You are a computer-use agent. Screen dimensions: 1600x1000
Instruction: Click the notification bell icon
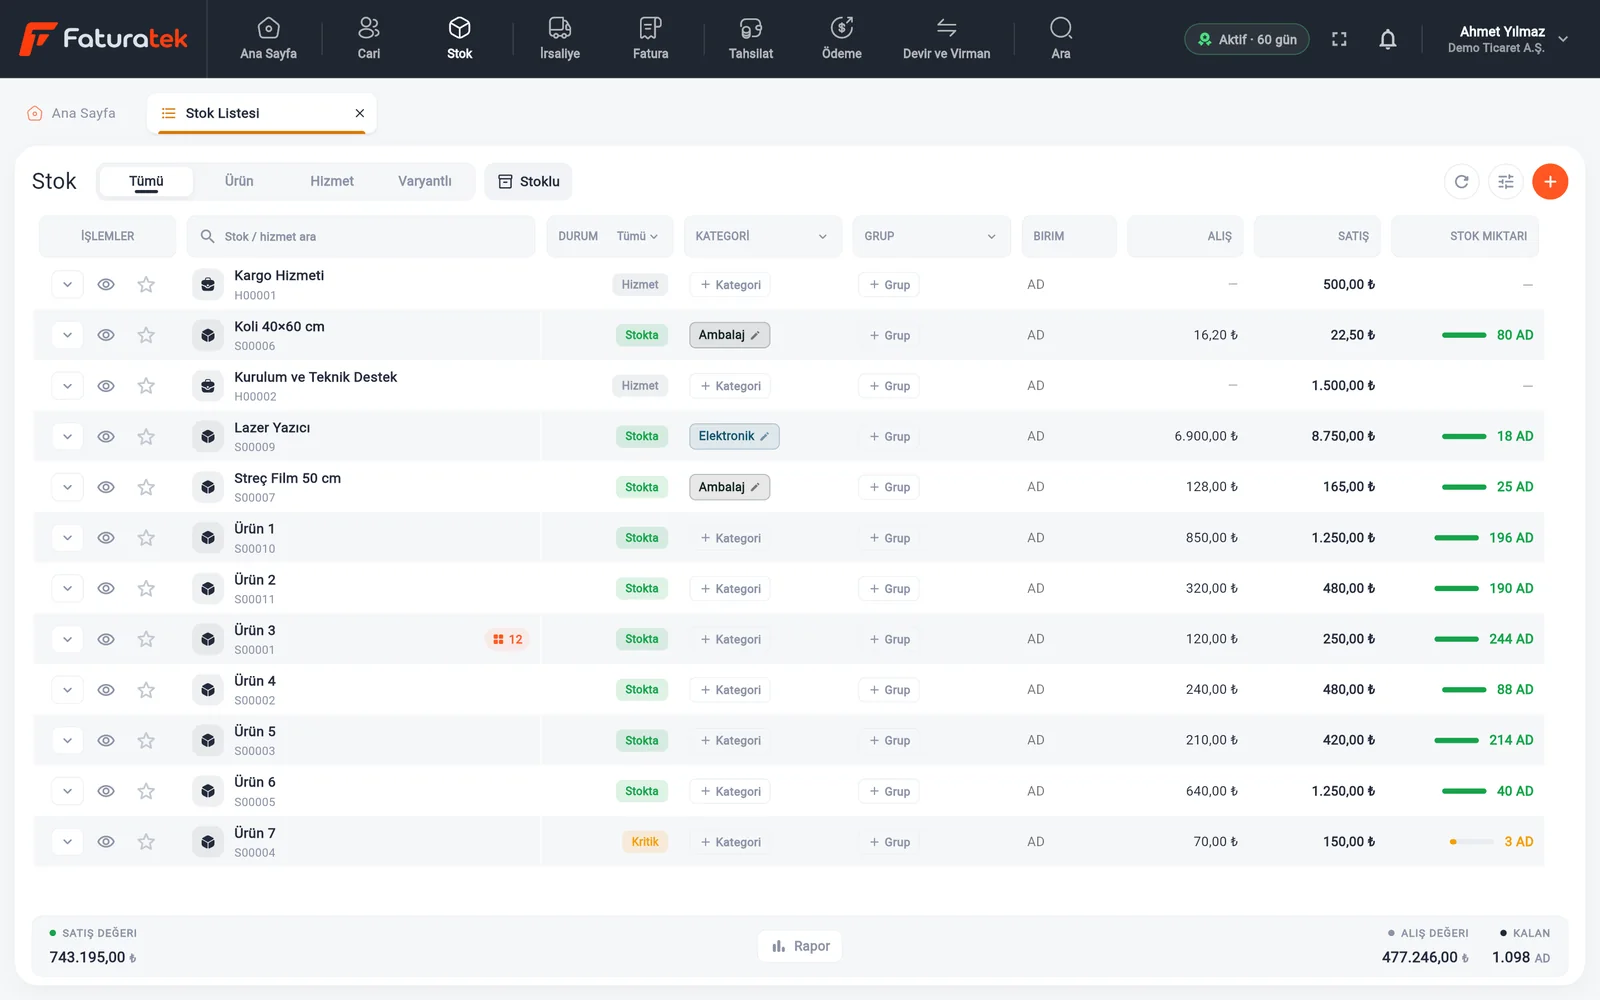point(1388,39)
